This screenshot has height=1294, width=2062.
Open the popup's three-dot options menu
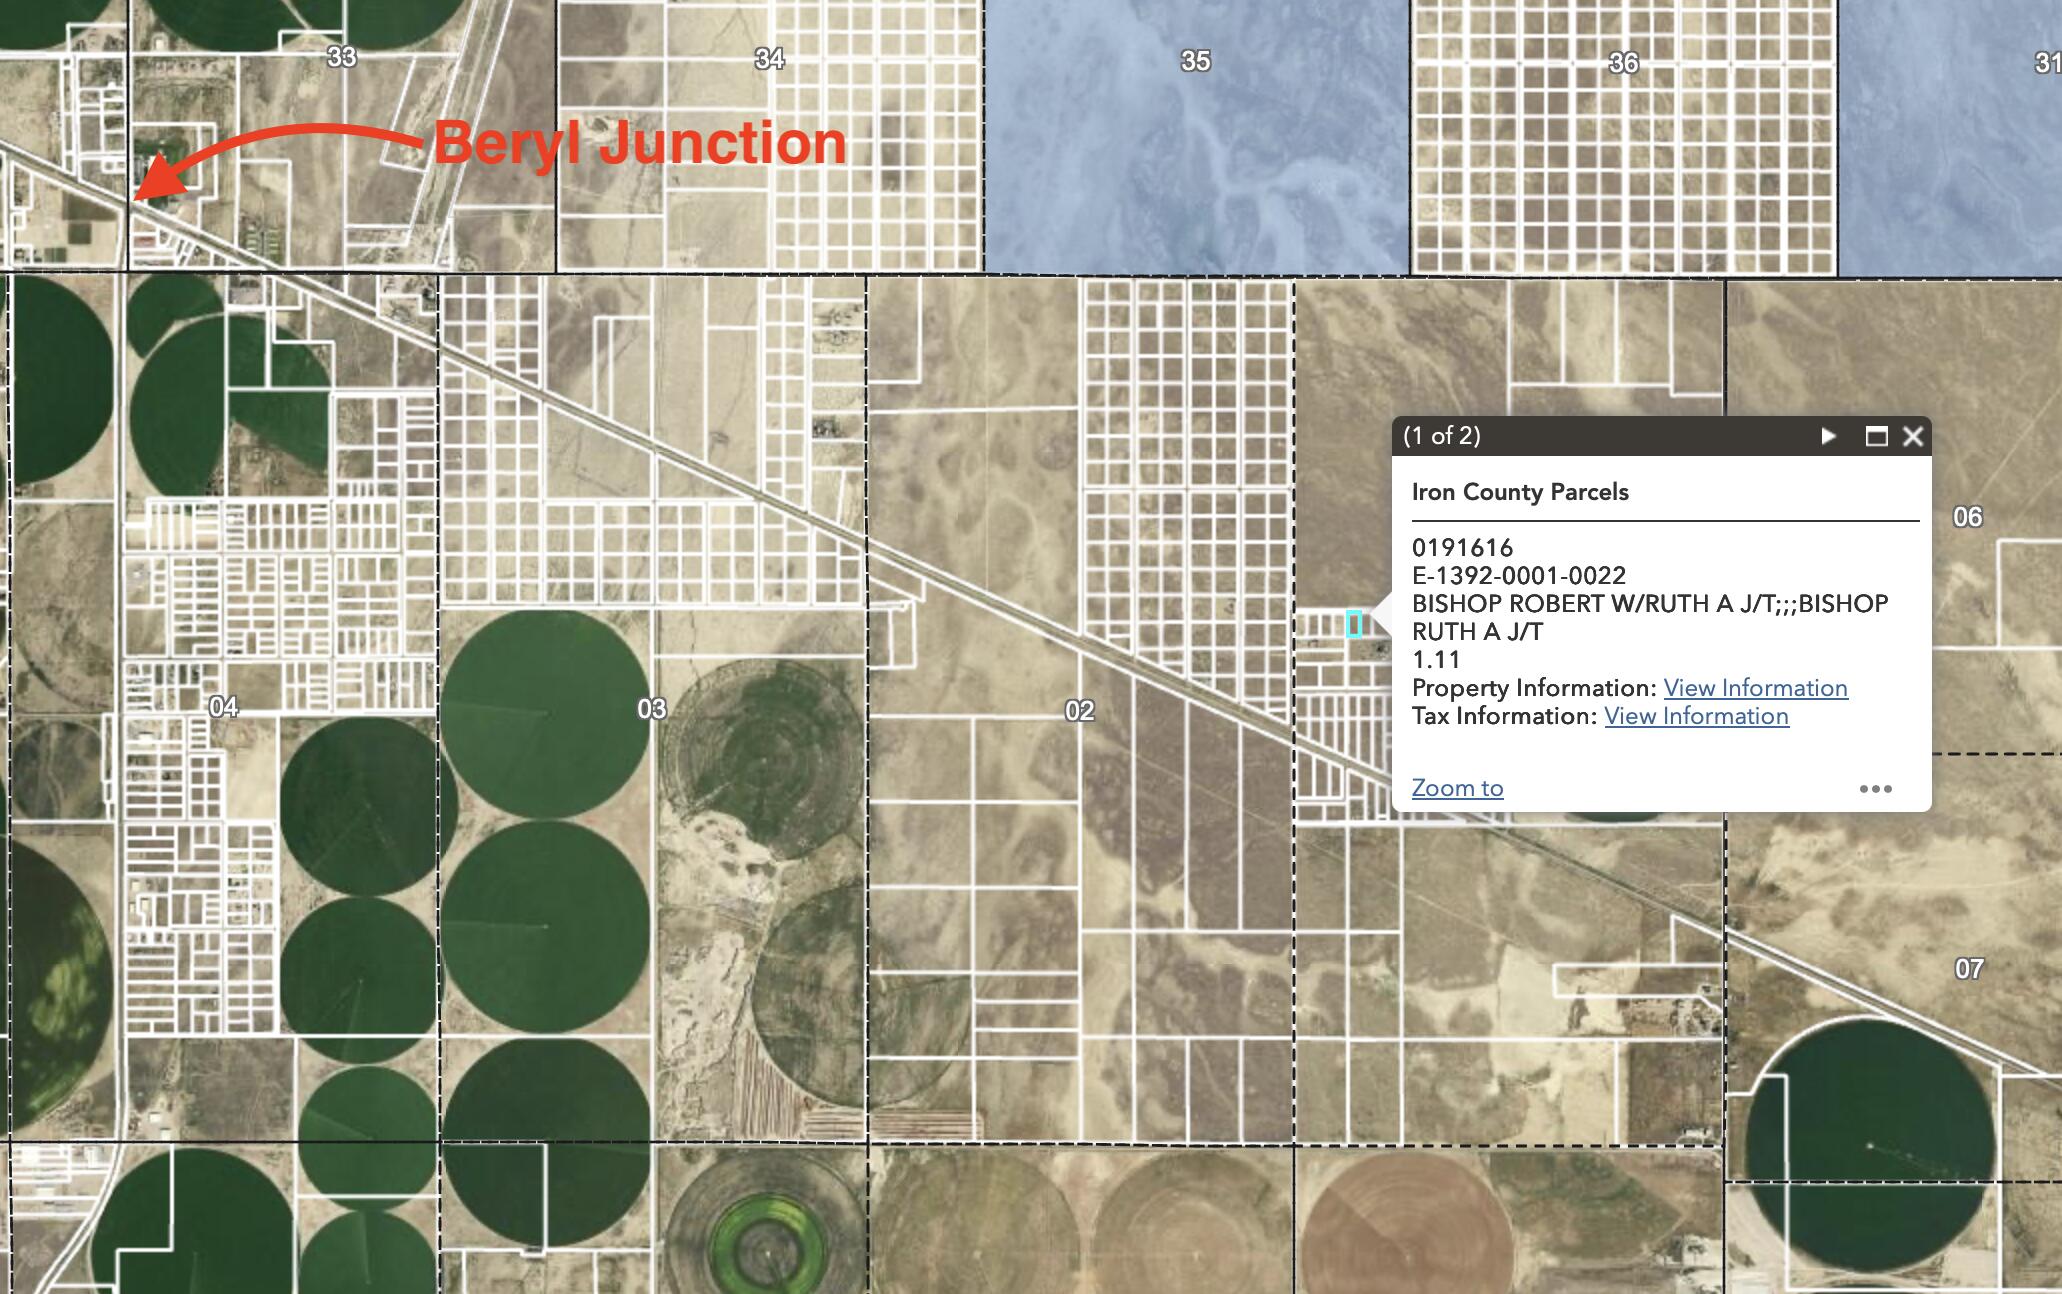(x=1875, y=789)
